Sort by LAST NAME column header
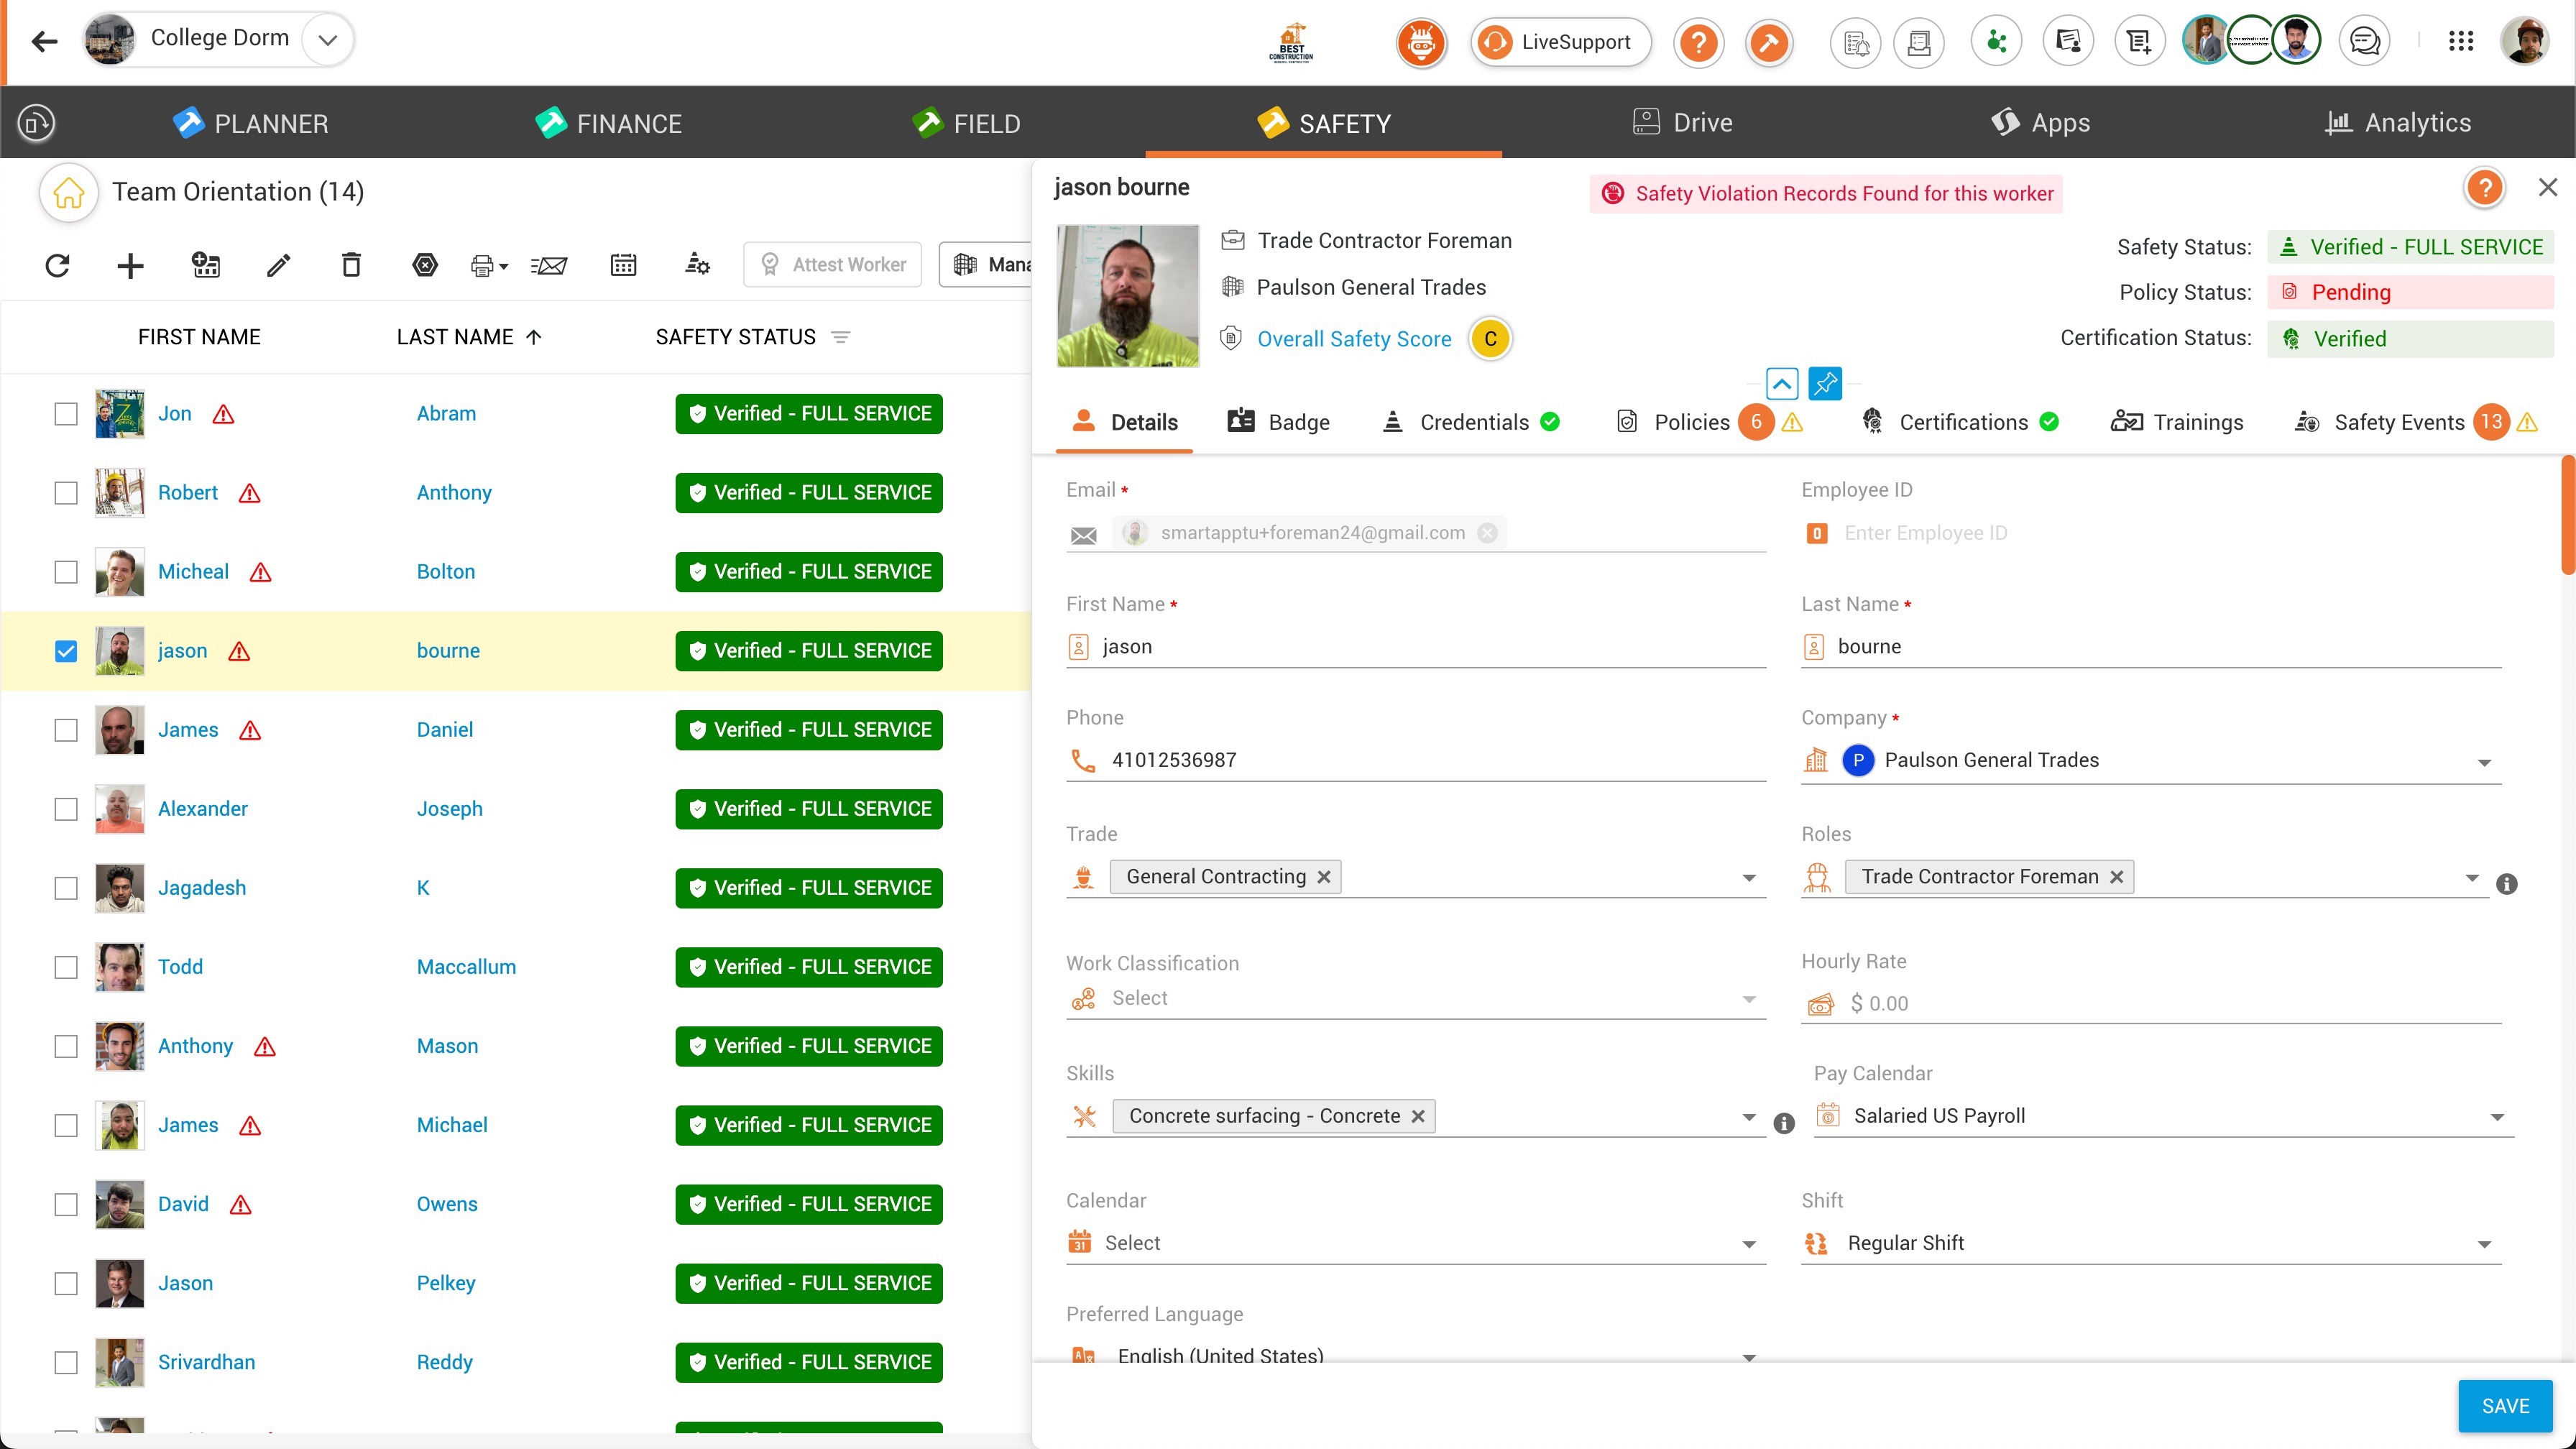The height and width of the screenshot is (1449, 2576). point(468,337)
